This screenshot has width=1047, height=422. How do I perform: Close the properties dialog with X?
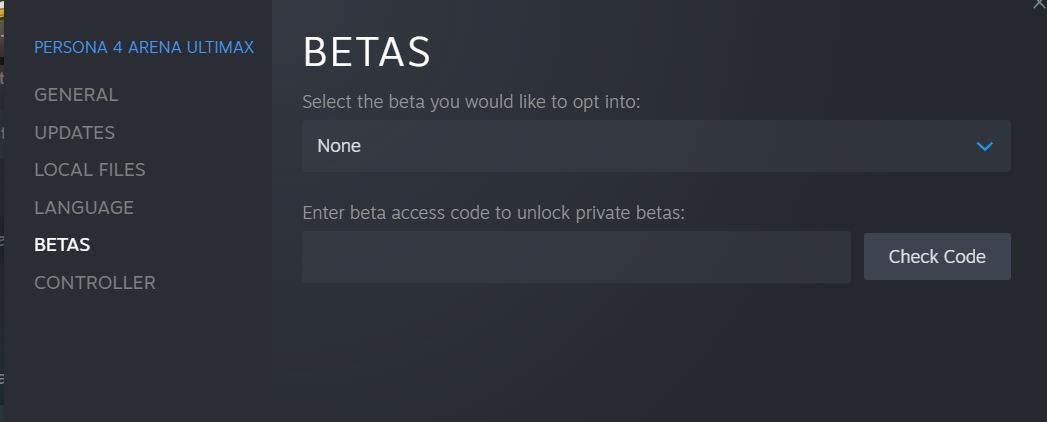(1039, 4)
